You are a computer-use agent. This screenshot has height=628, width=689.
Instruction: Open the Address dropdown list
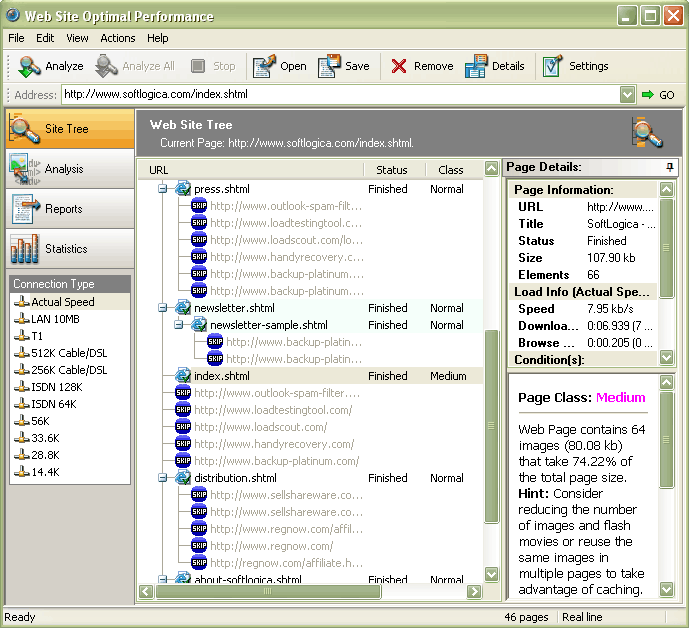[627, 95]
